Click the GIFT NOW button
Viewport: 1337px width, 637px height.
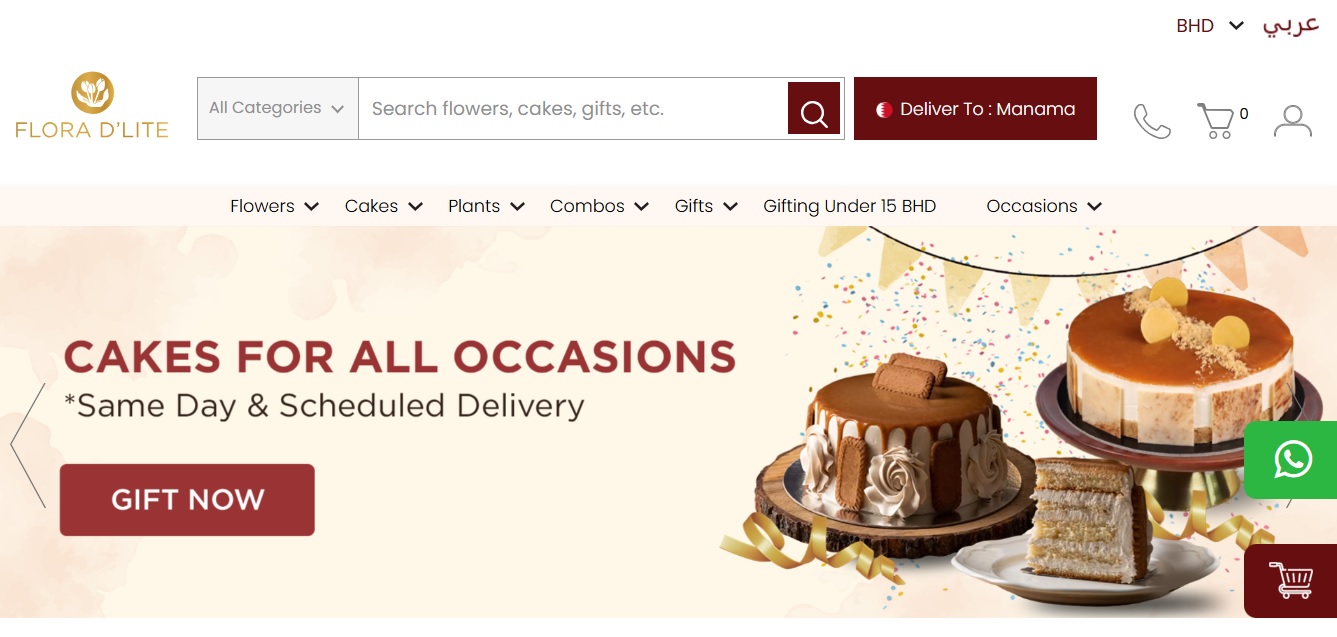tap(187, 499)
